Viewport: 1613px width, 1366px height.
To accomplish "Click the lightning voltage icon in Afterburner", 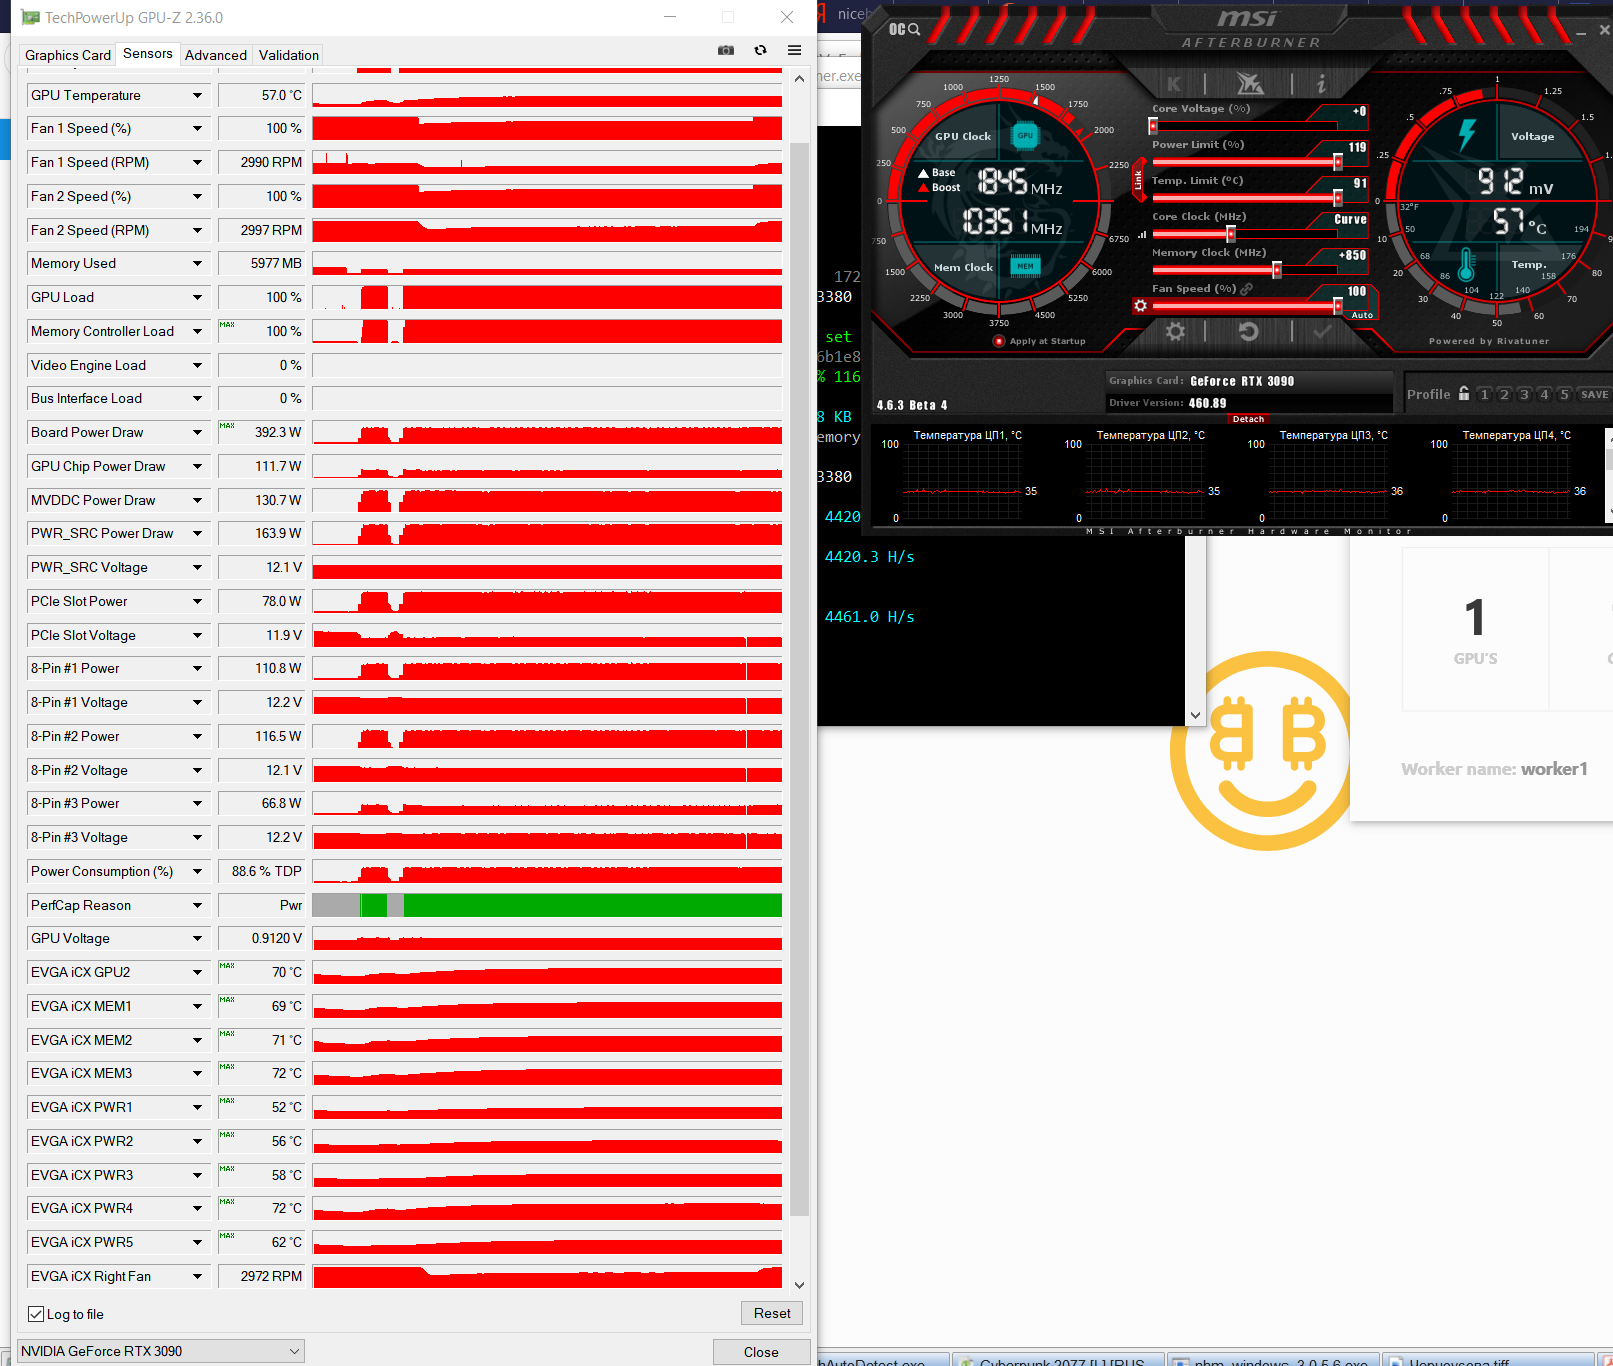I will (1467, 135).
